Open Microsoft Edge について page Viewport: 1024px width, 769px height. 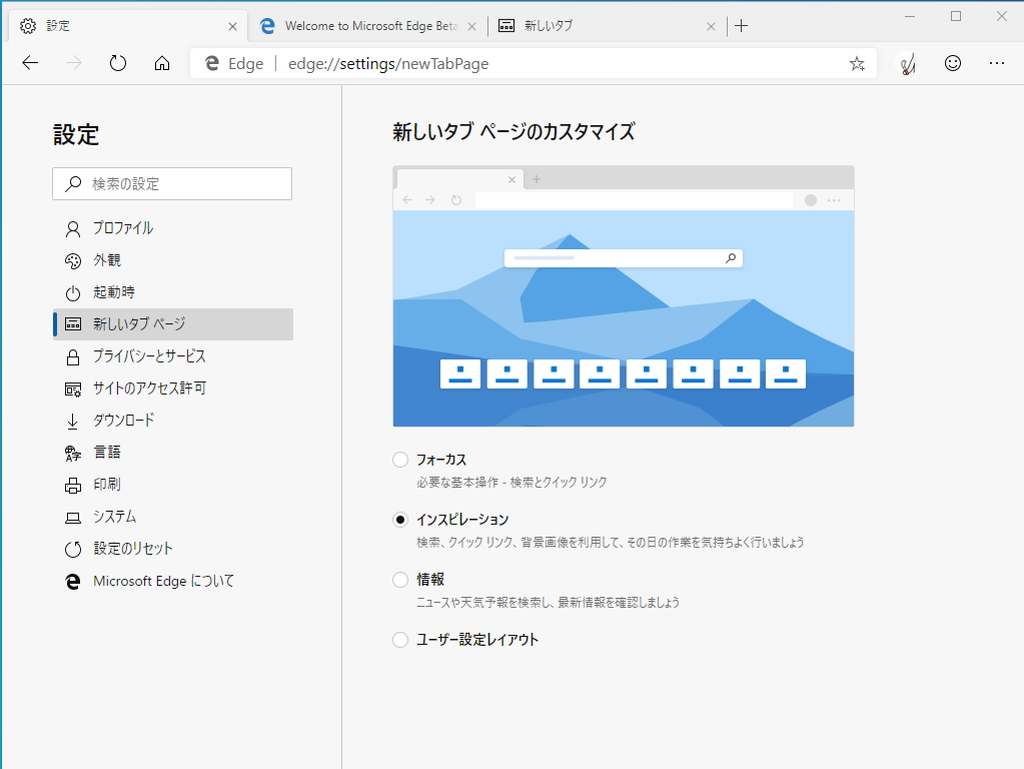tap(172, 581)
